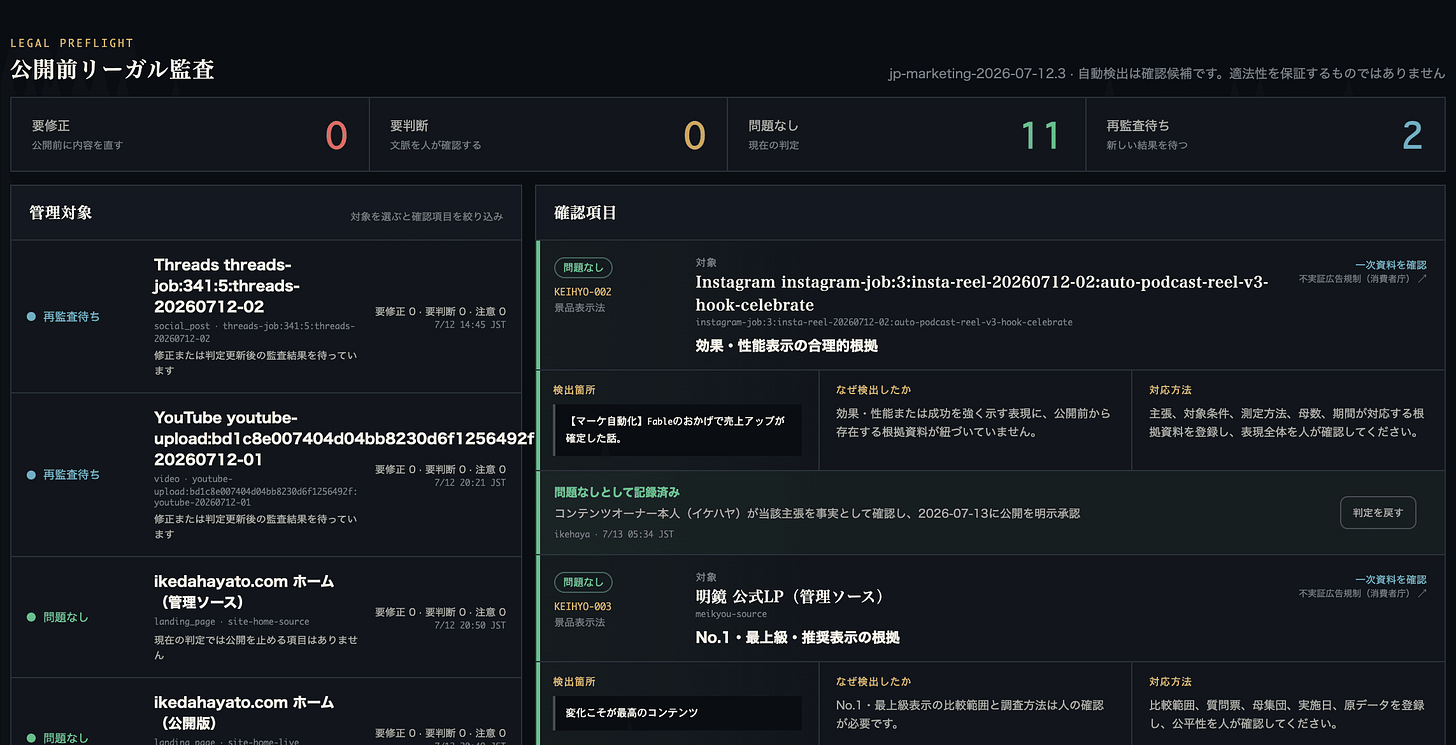Viewport: 1456px width, 745px height.
Task: Open the 再監査待ち summary card showing 2
Action: tap(1265, 135)
